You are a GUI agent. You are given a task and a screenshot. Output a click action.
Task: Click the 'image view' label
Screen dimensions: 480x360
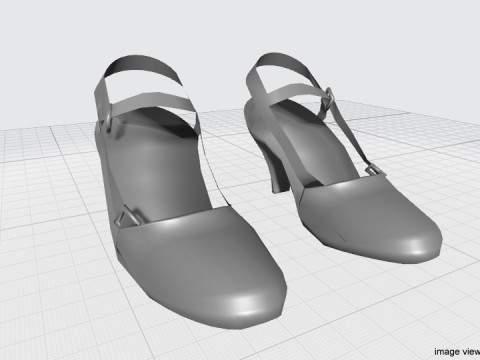tap(457, 351)
